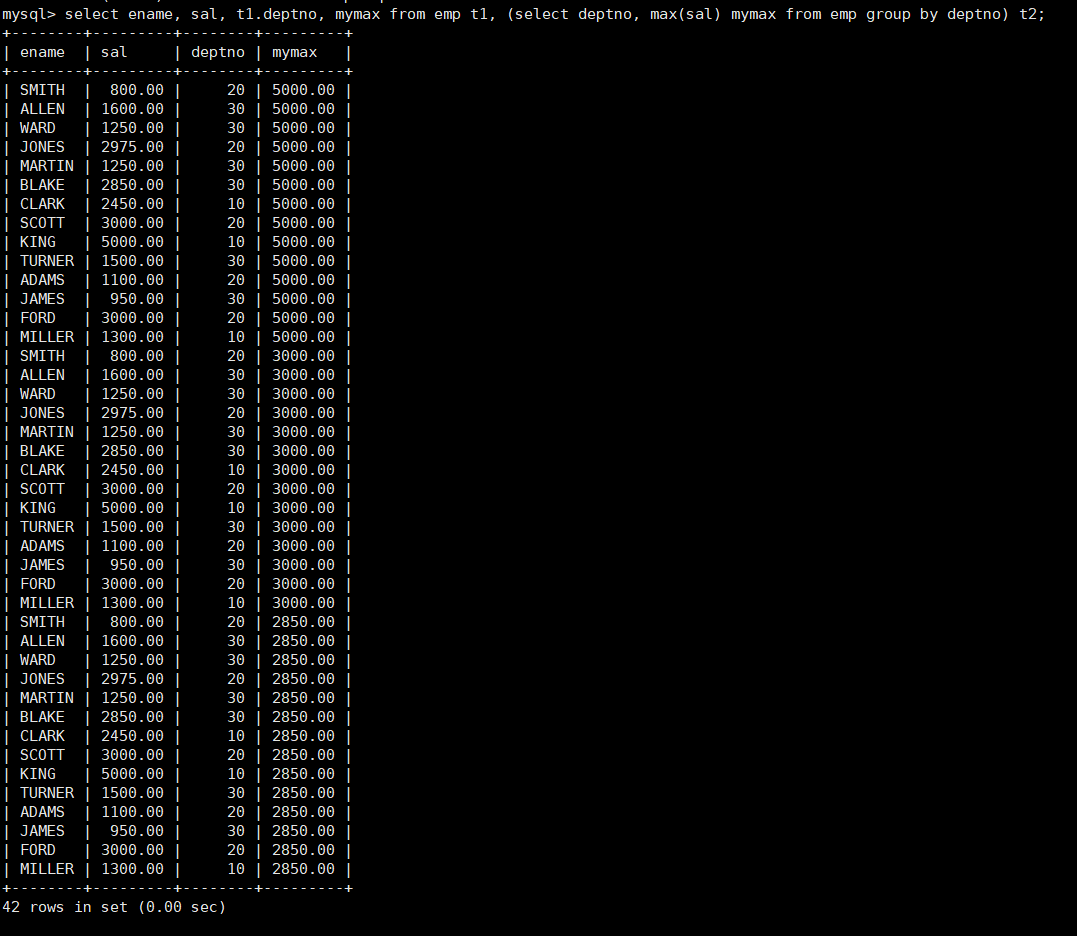Click mymax 5000.00 in the first WARD row

pos(304,128)
